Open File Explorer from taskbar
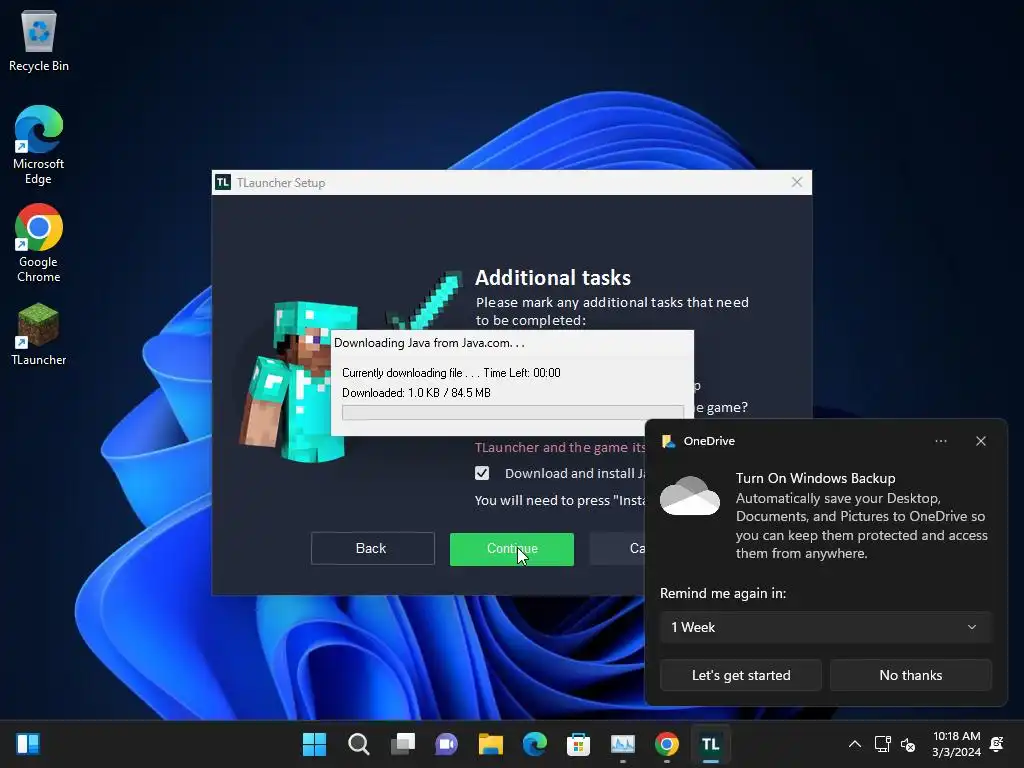 click(490, 744)
